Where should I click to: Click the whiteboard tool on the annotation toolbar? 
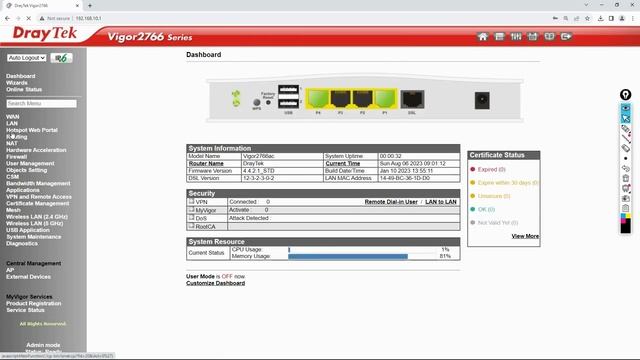(x=625, y=188)
